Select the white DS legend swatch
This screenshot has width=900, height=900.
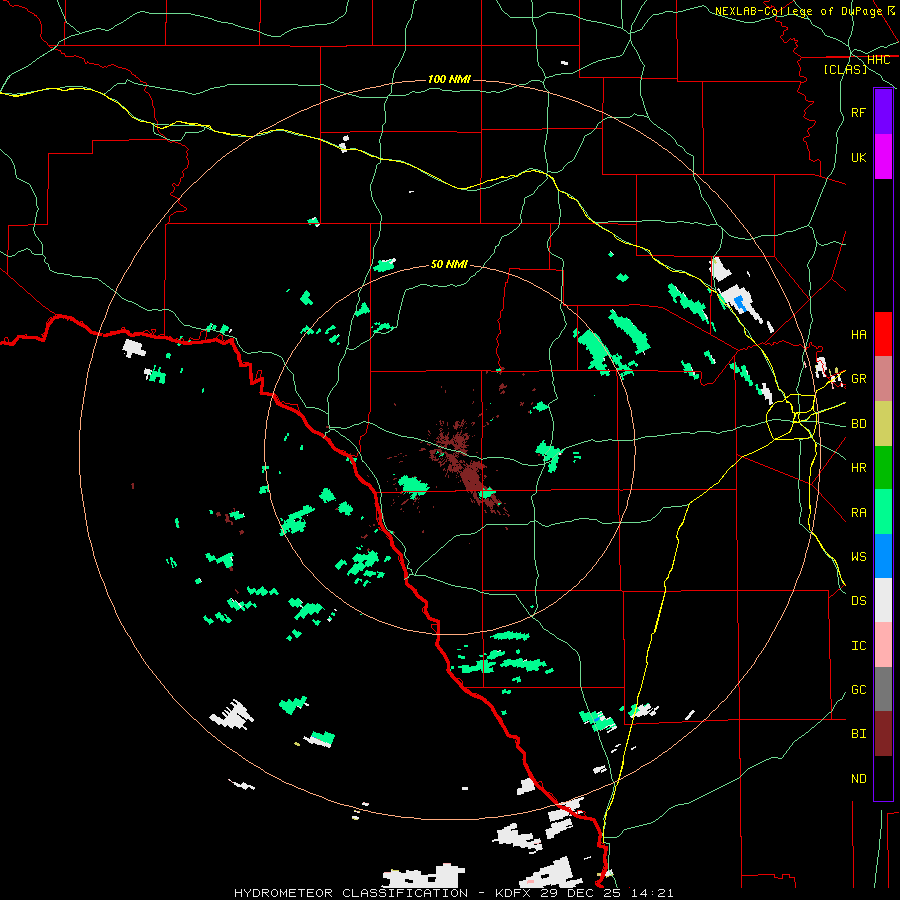[883, 600]
